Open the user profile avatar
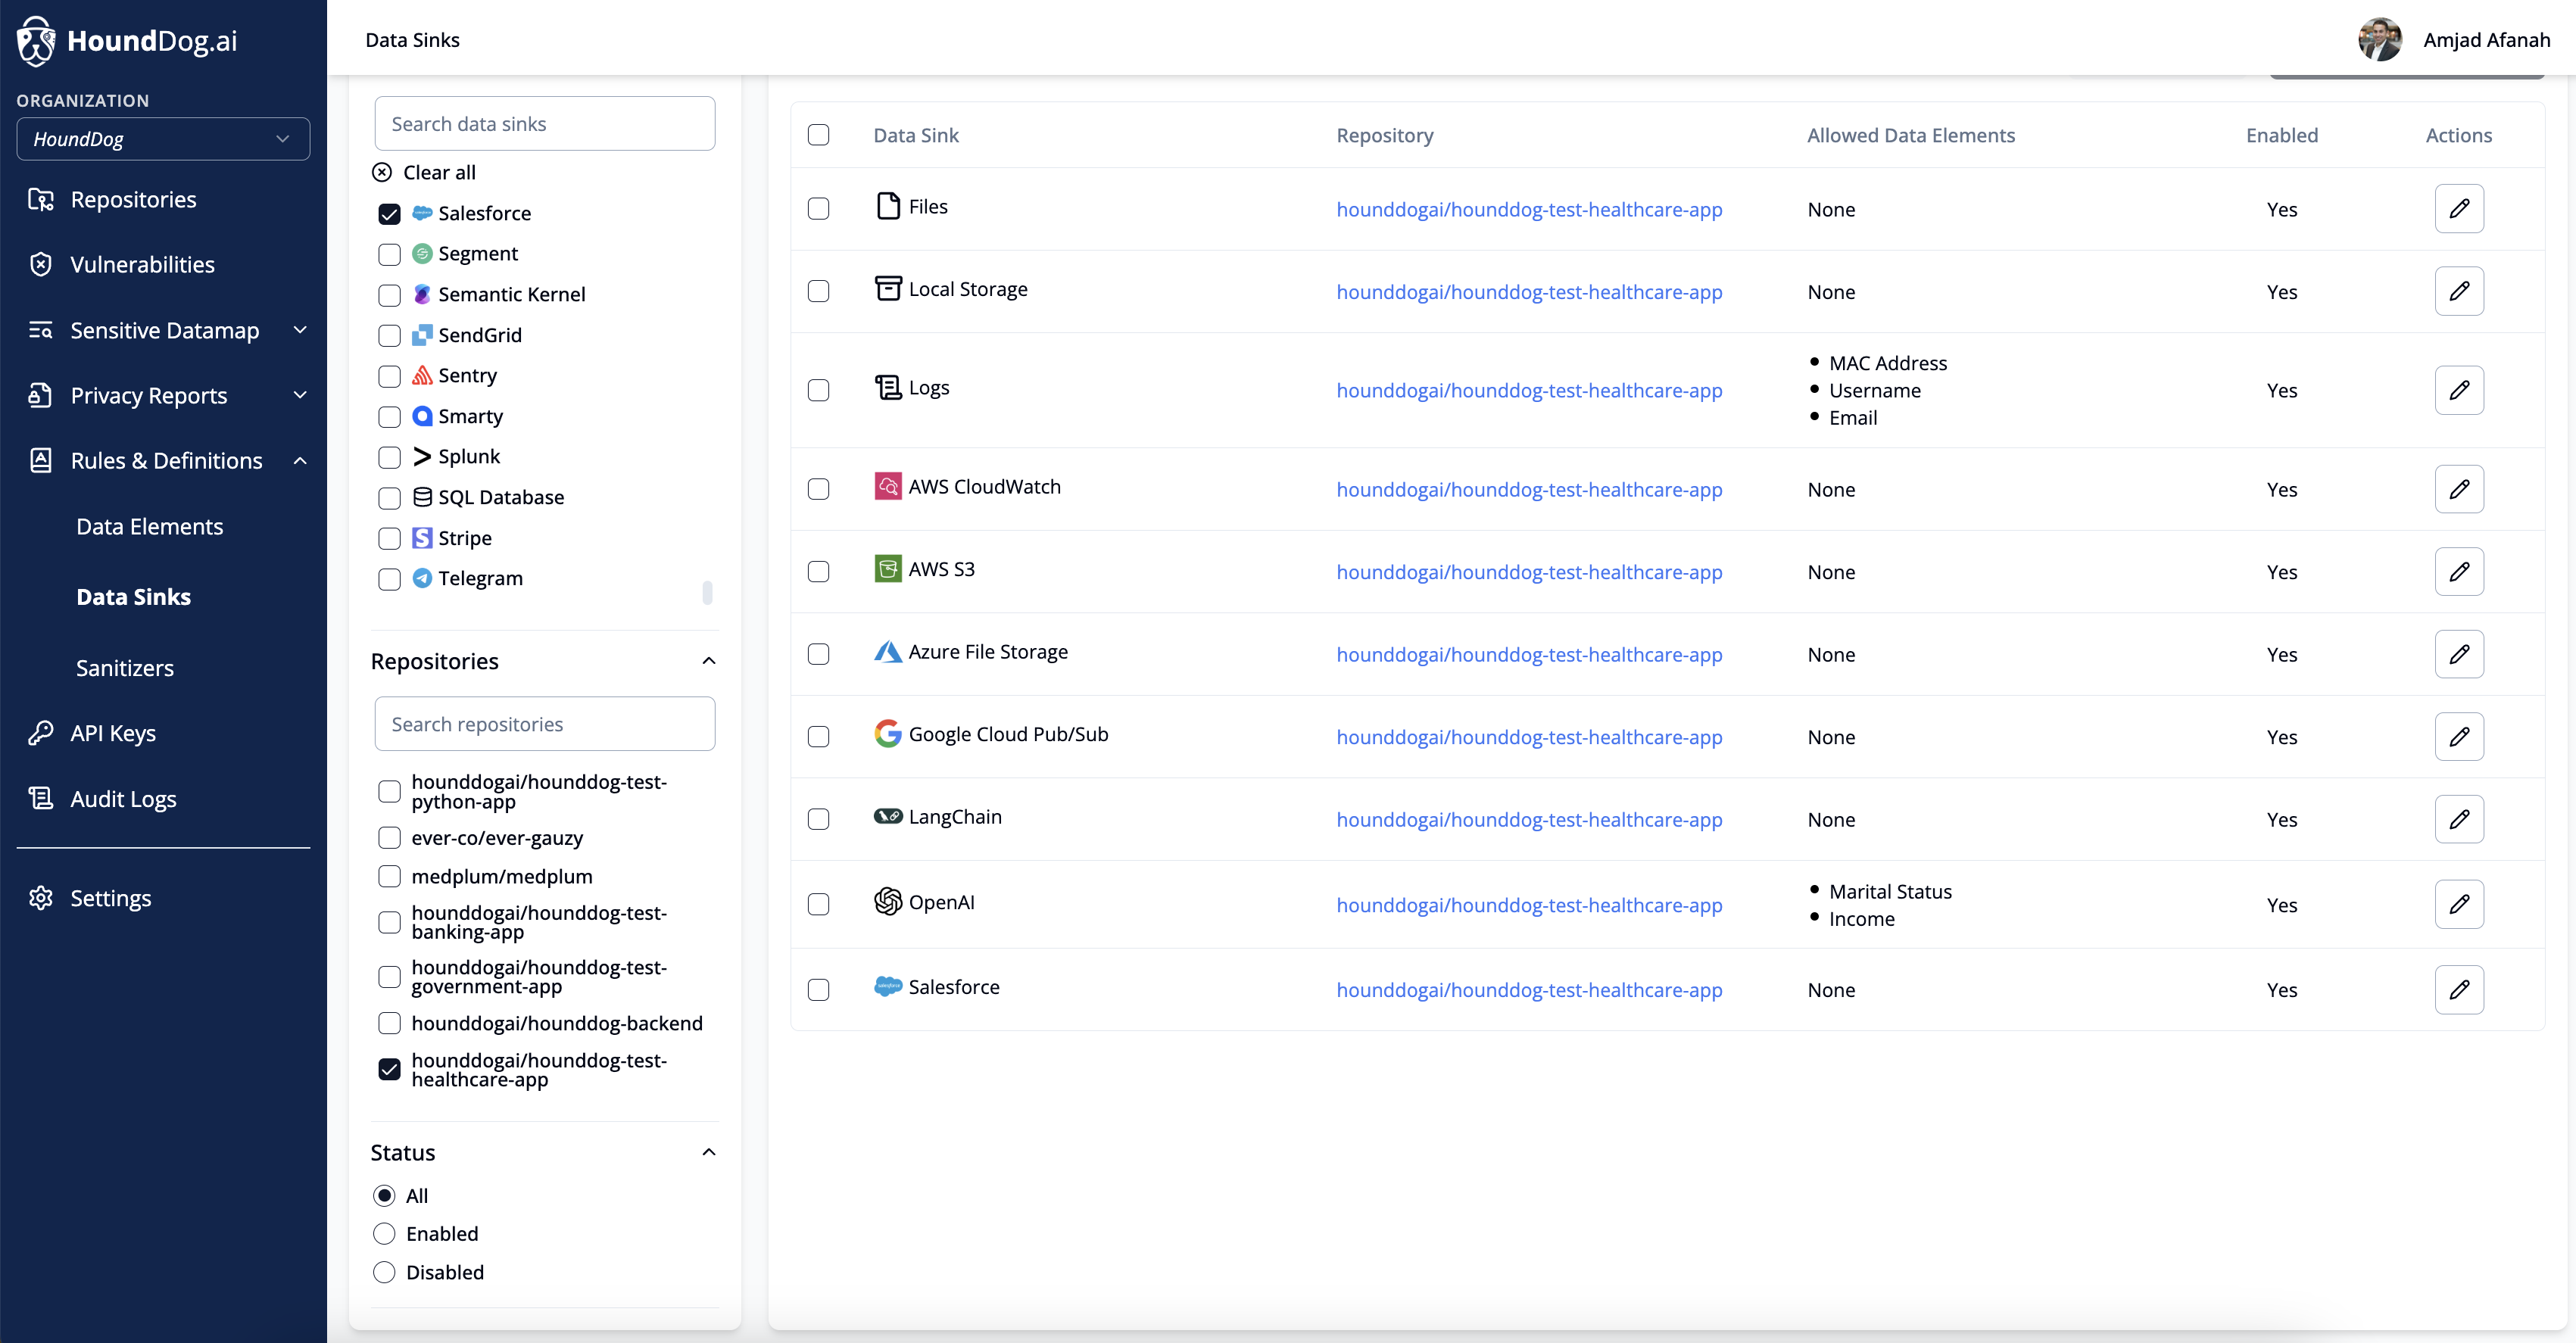The width and height of the screenshot is (2576, 1343). 2379,40
